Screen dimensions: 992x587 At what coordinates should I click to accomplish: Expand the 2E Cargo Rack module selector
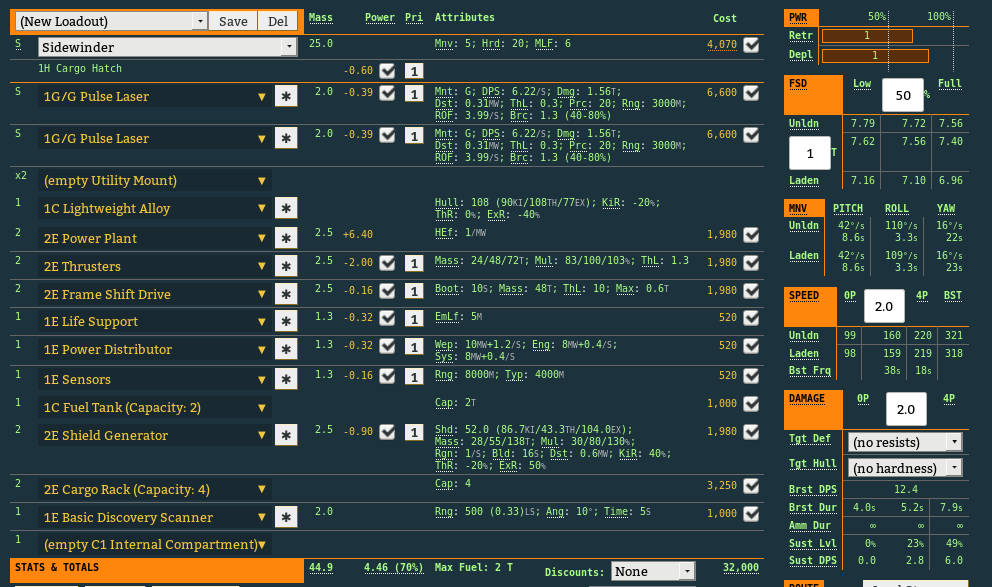[x=155, y=490]
